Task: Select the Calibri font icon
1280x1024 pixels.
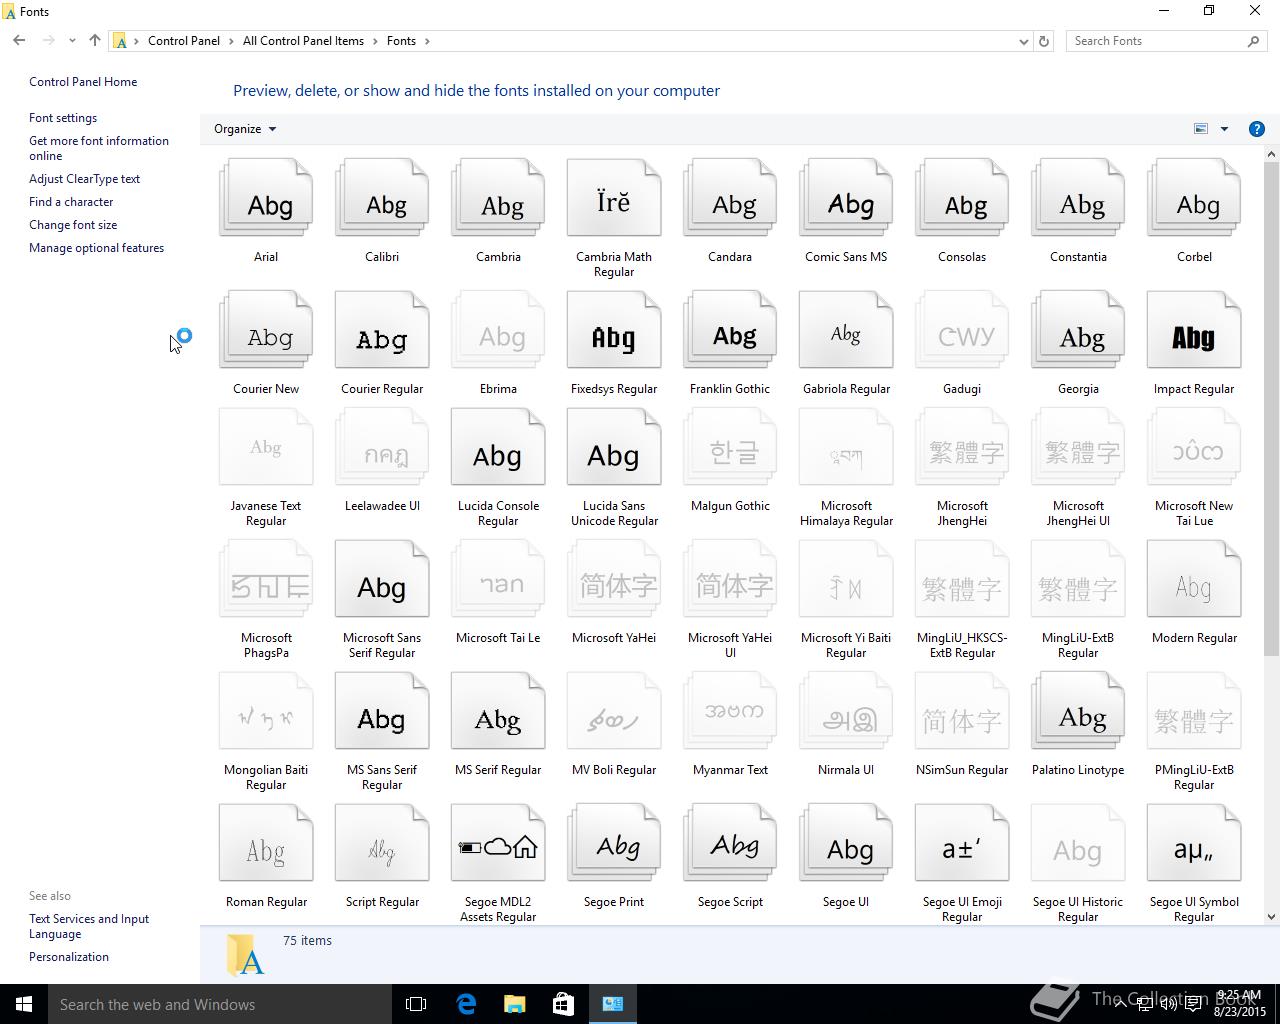Action: [382, 198]
